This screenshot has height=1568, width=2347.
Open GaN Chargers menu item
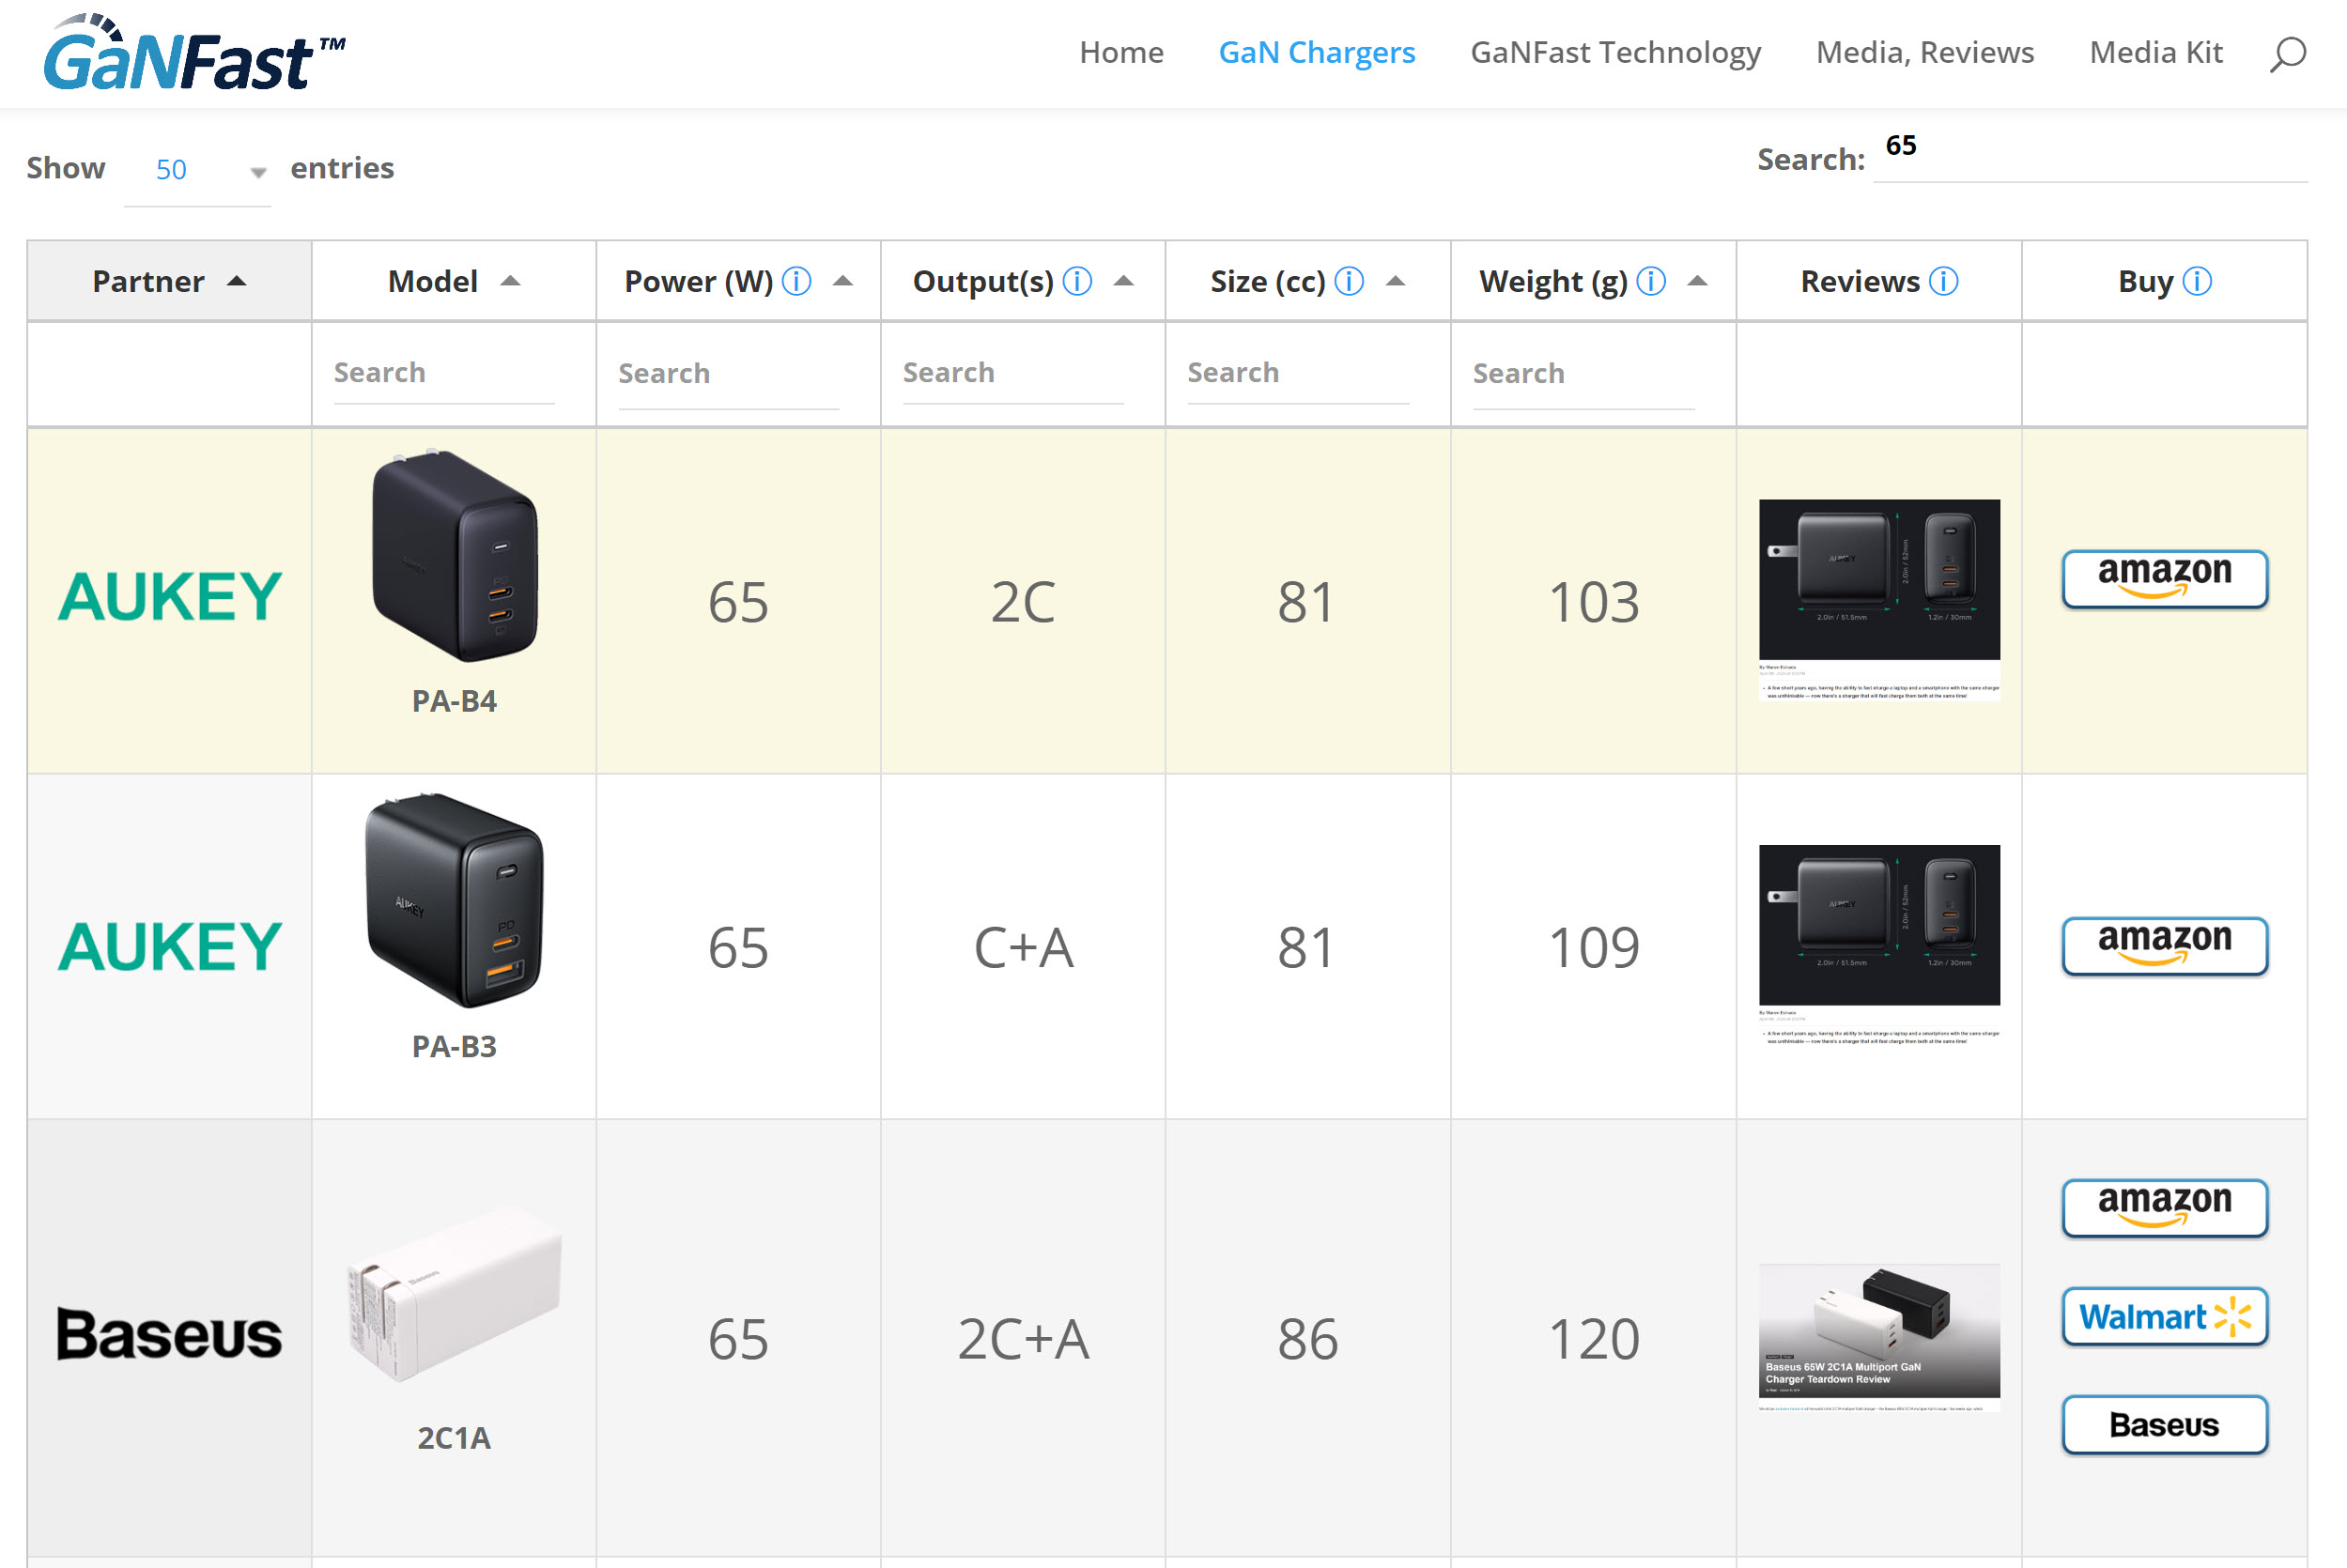[1316, 52]
